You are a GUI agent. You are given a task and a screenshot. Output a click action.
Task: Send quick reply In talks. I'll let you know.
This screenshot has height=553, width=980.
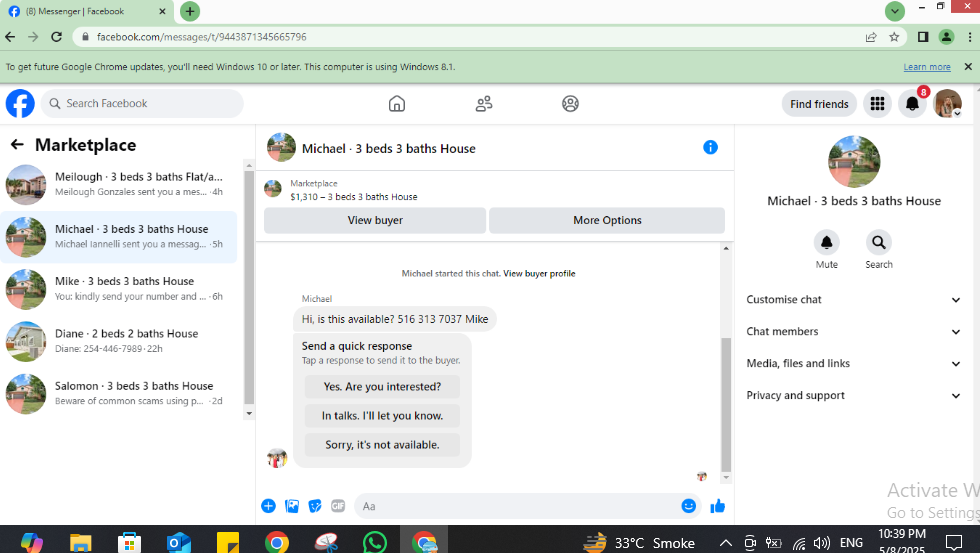click(382, 416)
